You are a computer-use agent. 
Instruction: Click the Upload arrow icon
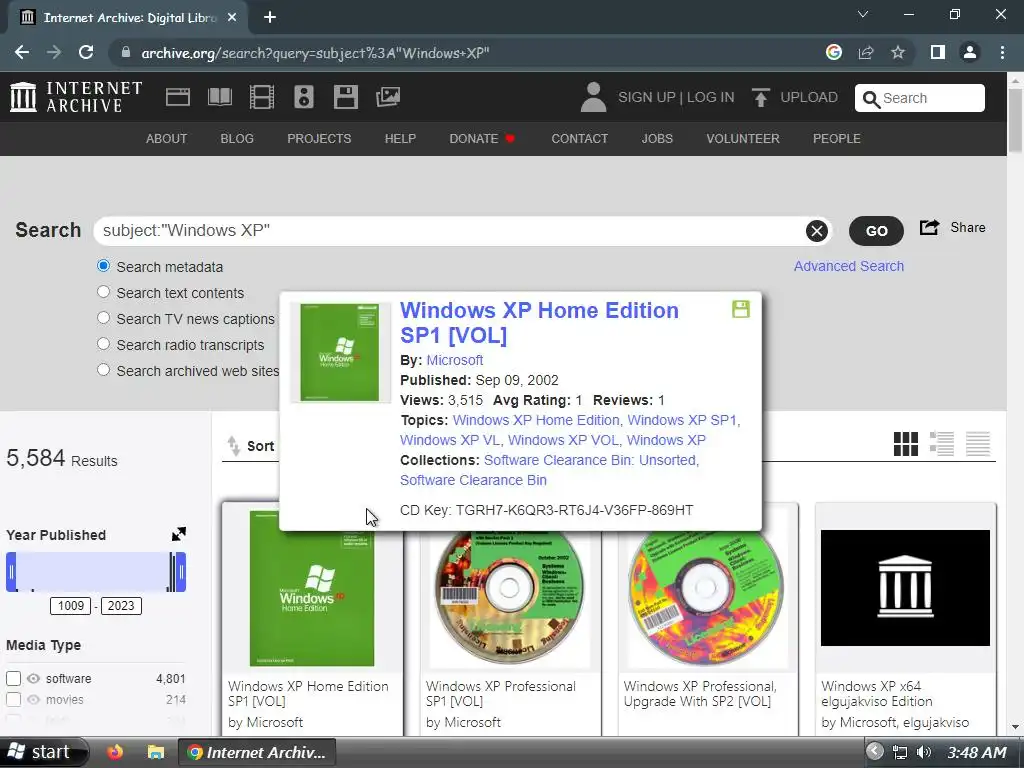pyautogui.click(x=760, y=97)
